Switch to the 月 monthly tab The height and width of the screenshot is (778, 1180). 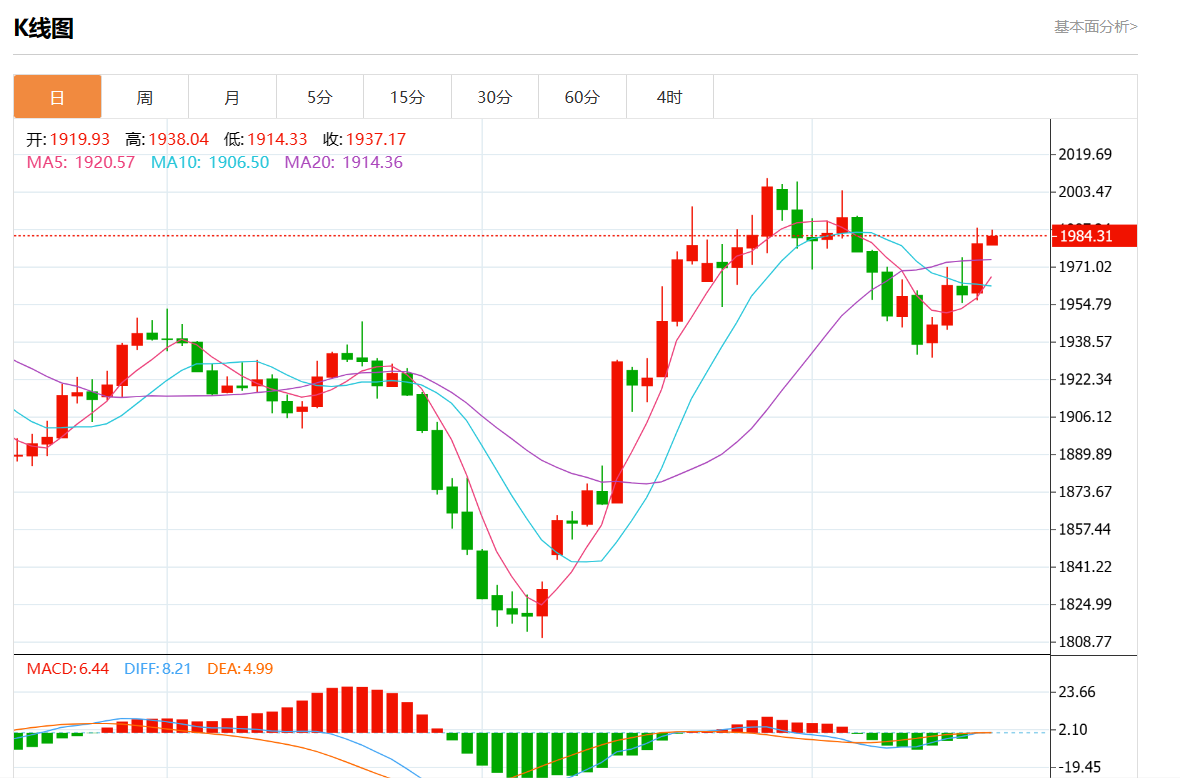[232, 97]
